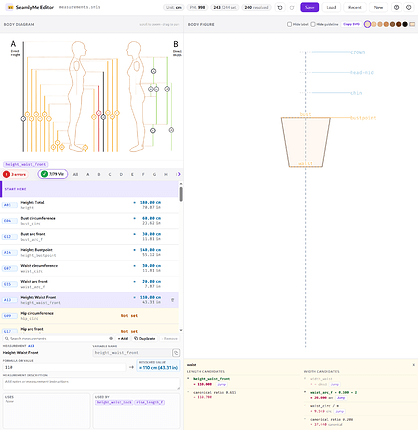Close the waist candidates panel

[414, 365]
